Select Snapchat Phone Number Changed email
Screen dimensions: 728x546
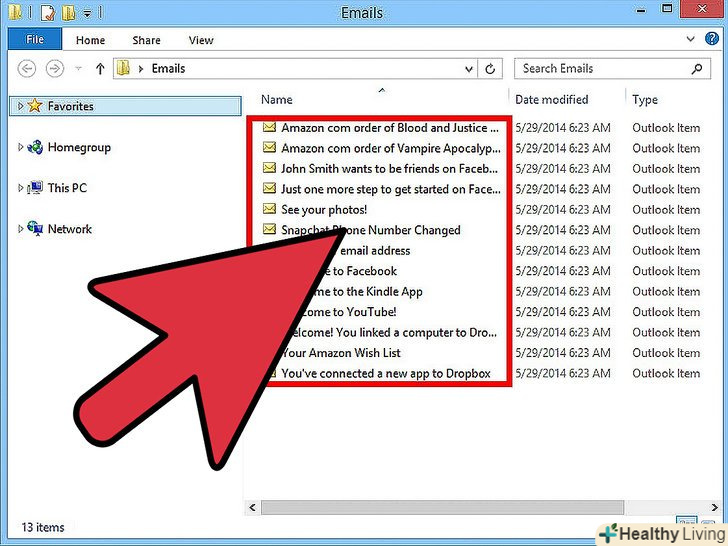pyautogui.click(x=371, y=230)
